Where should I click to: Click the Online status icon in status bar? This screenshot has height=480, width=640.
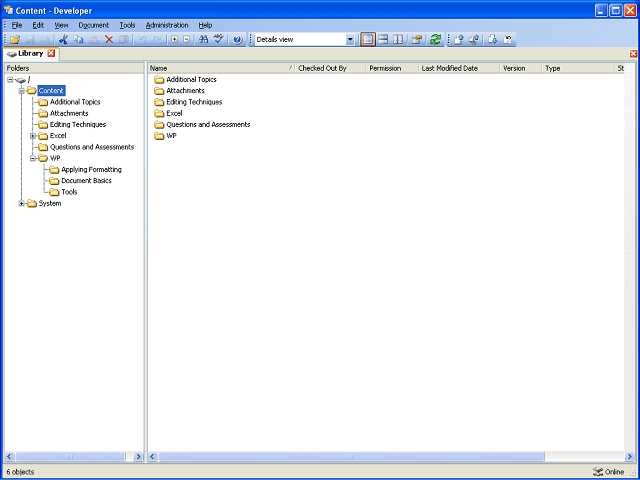tap(598, 472)
